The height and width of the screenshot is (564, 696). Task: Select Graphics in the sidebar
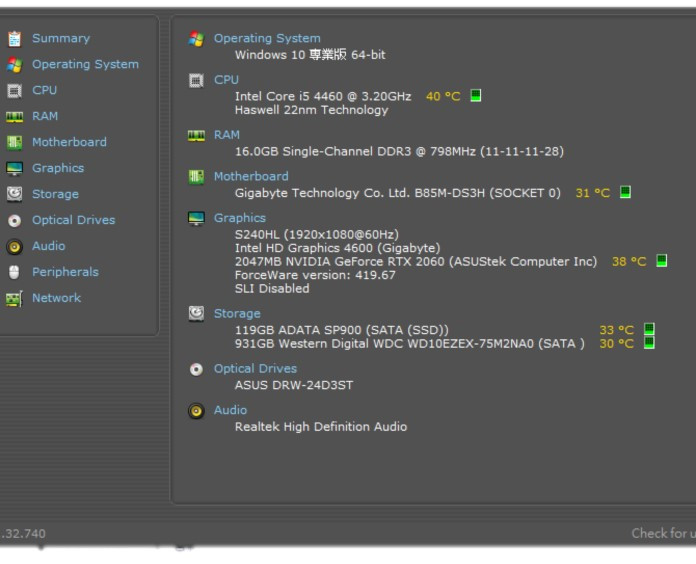pos(58,168)
